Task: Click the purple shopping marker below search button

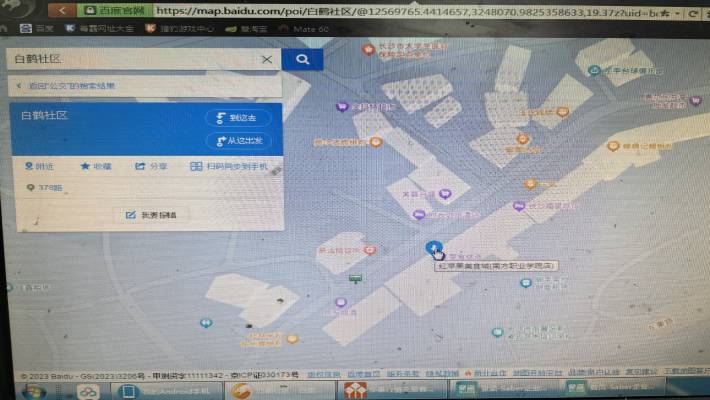Action: (341, 107)
